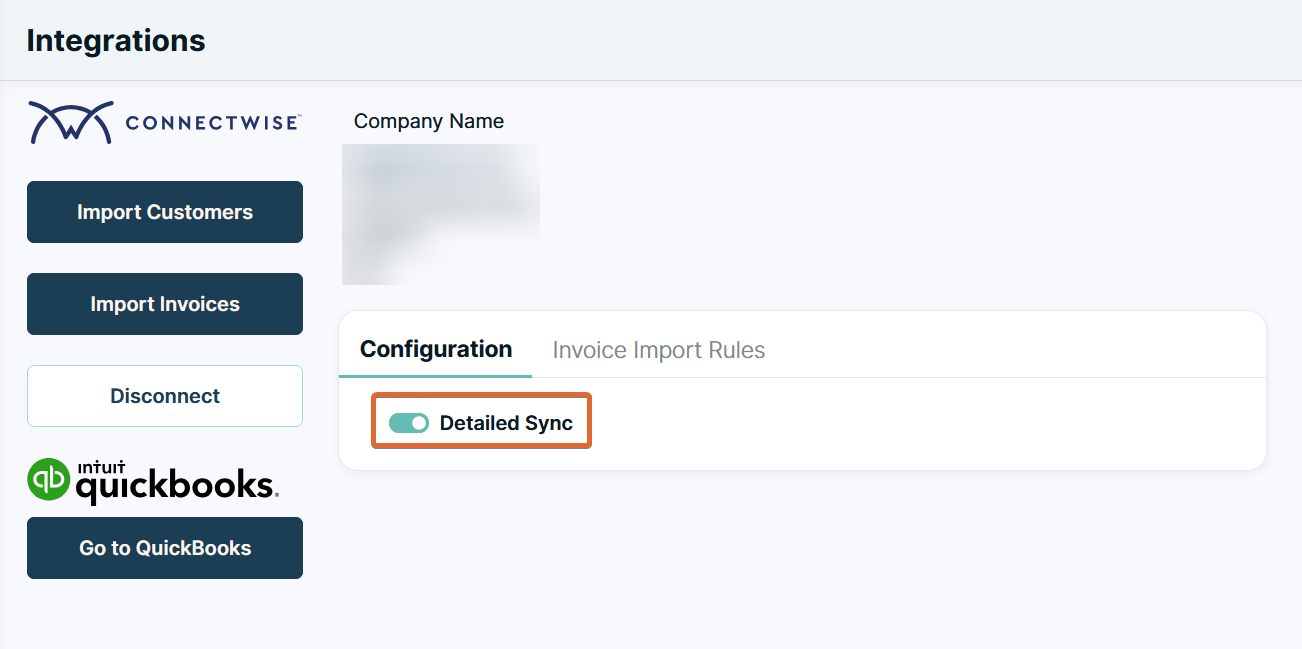This screenshot has width=1302, height=649.
Task: Switch to the Invoice Import Rules tab
Action: (x=658, y=349)
